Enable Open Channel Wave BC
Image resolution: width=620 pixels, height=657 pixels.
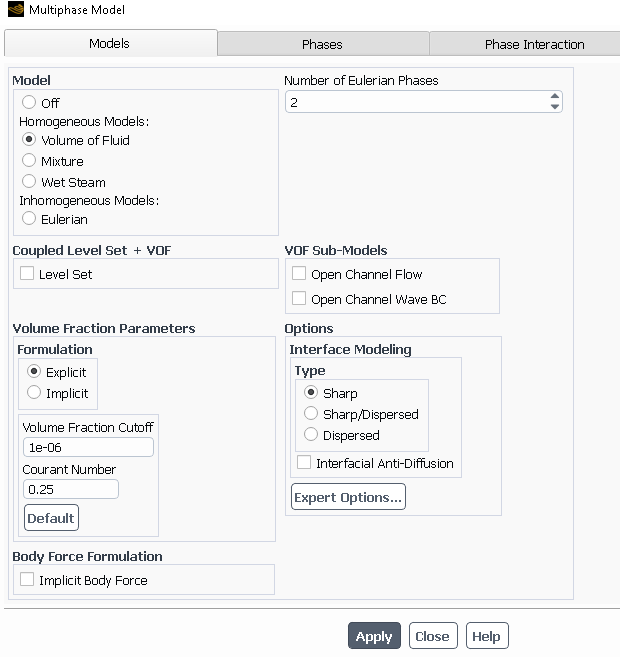coord(299,299)
